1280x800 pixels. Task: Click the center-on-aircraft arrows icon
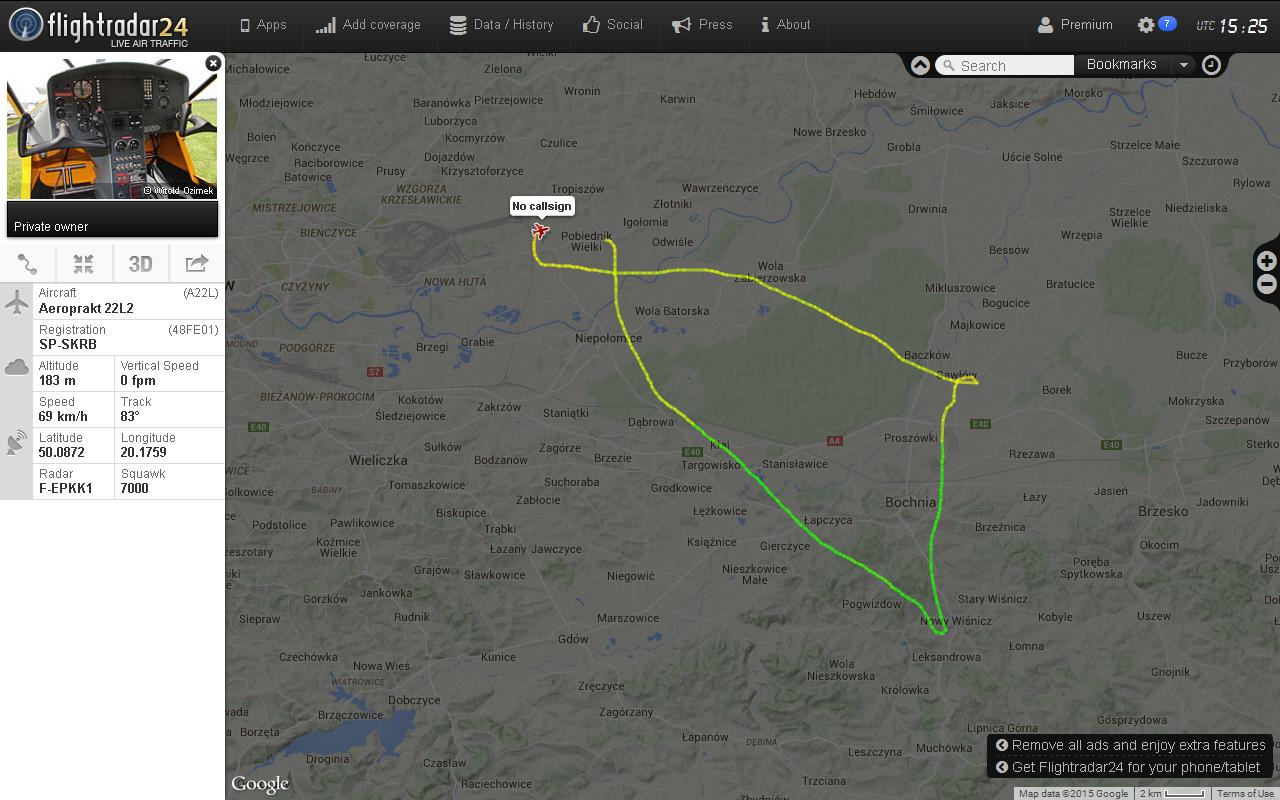[x=84, y=264]
